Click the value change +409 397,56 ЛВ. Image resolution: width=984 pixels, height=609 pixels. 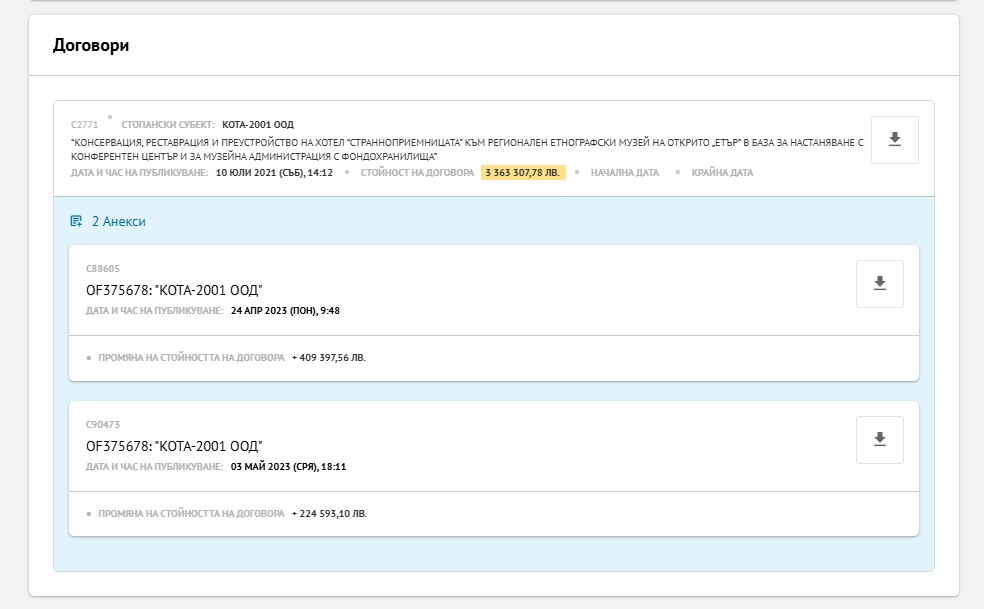(x=328, y=357)
